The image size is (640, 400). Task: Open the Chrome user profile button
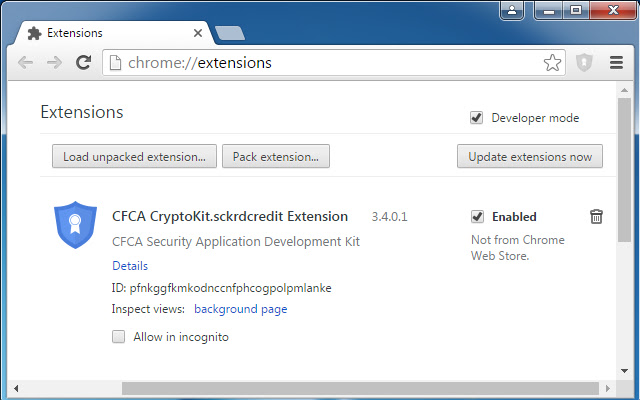512,10
